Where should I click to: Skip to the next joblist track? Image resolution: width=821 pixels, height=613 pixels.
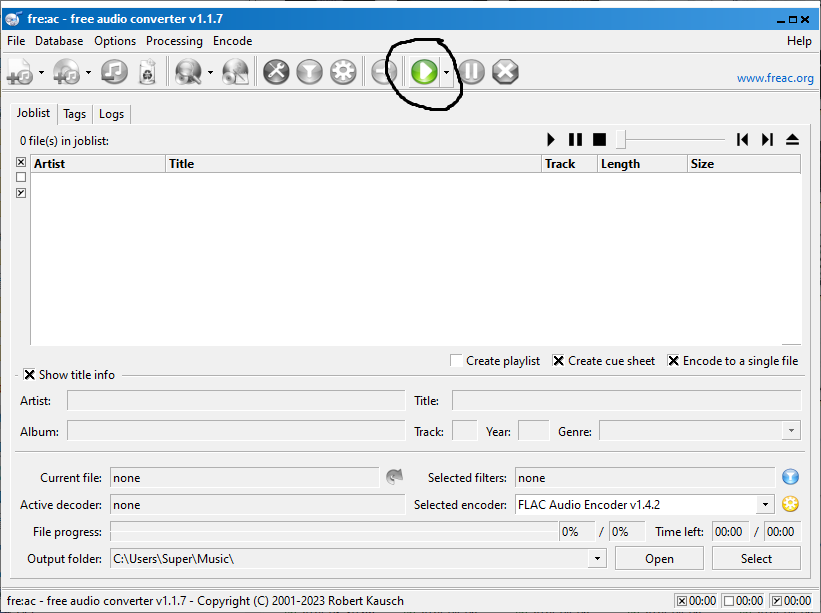pos(767,140)
